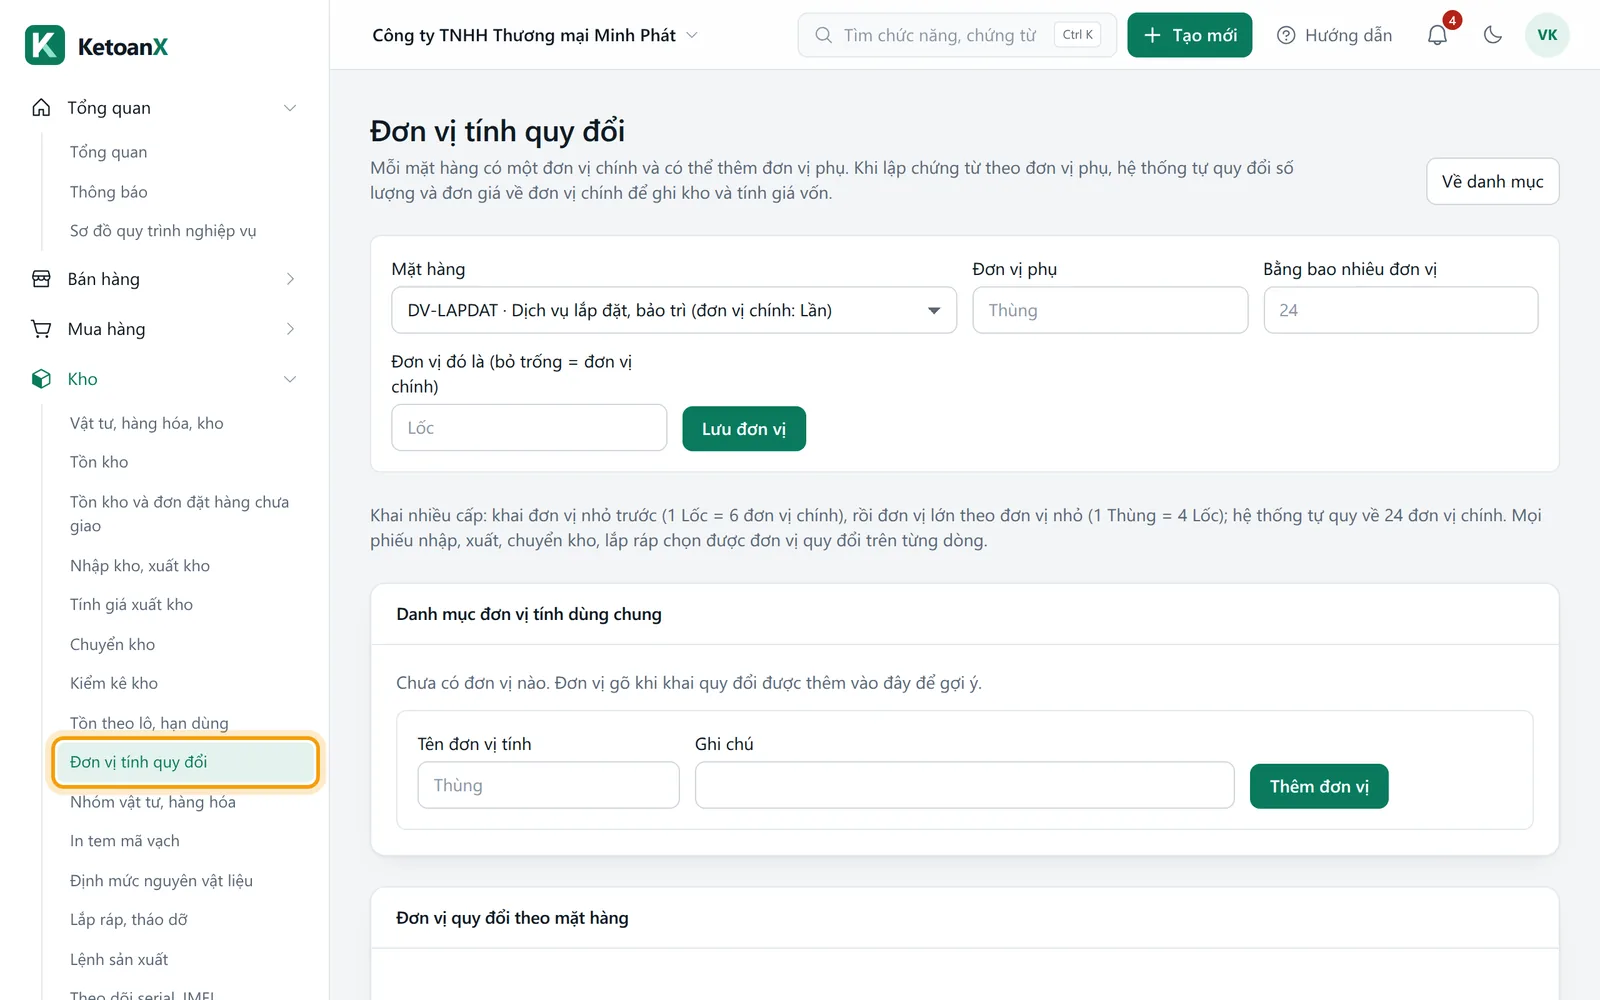Focus the Ghi chú input field
The height and width of the screenshot is (1000, 1600).
pos(964,785)
